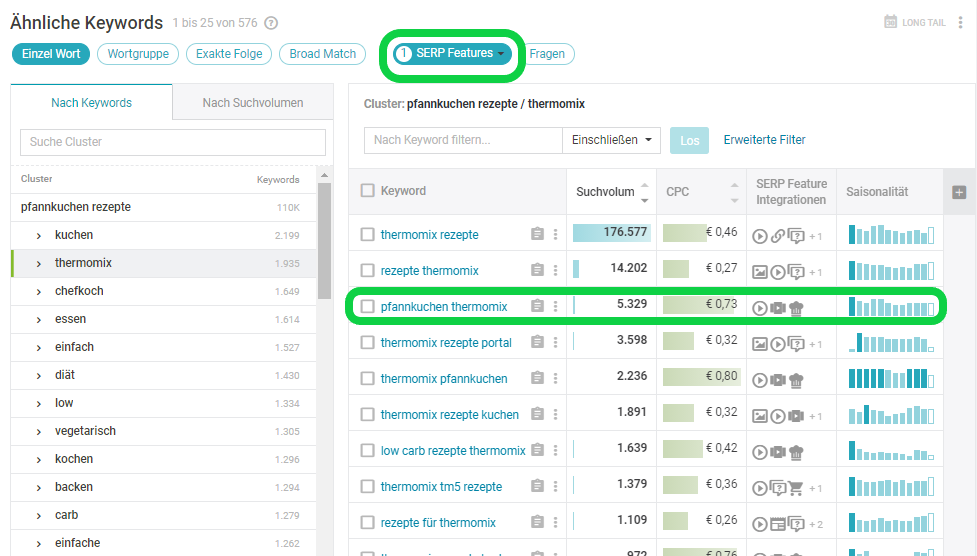Select the Wortgruppe filter
This screenshot has width=977, height=556.
138,54
